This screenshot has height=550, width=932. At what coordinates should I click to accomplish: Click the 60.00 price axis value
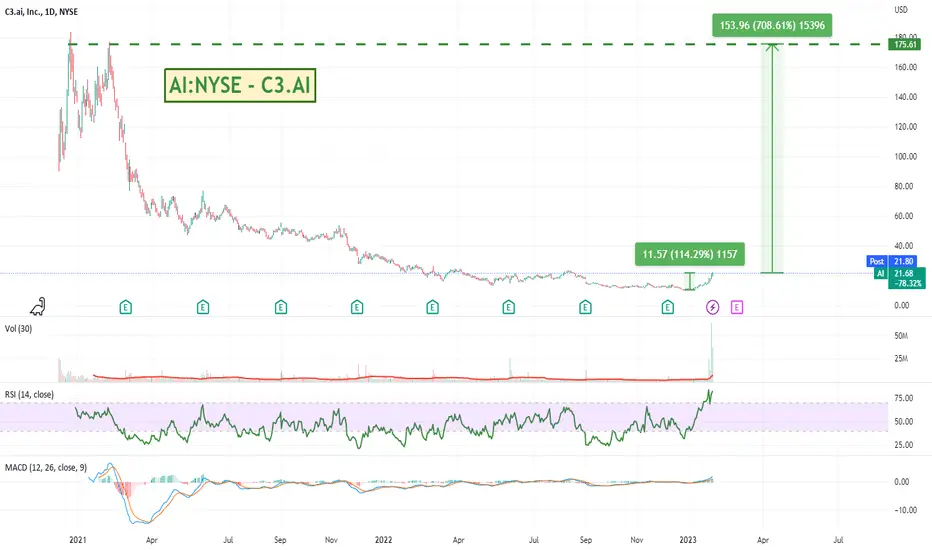point(903,216)
